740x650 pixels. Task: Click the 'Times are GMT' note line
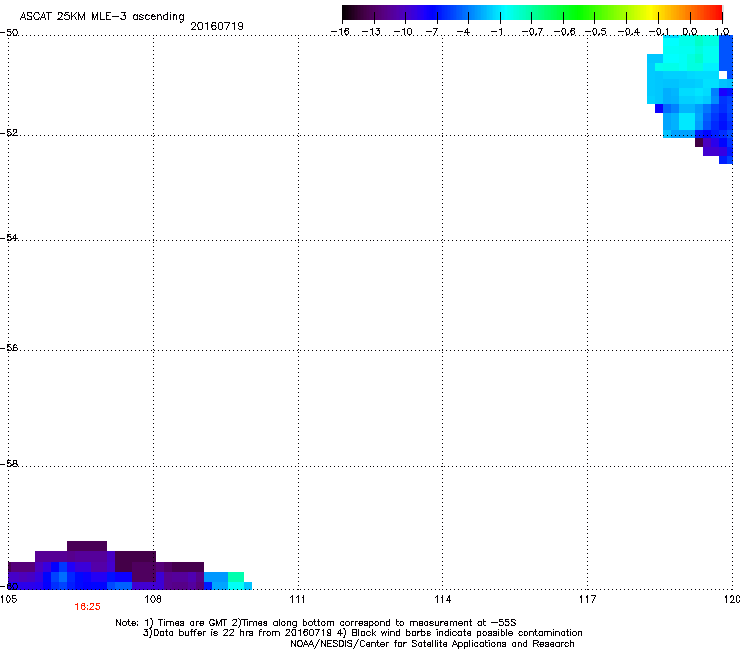tap(316, 623)
